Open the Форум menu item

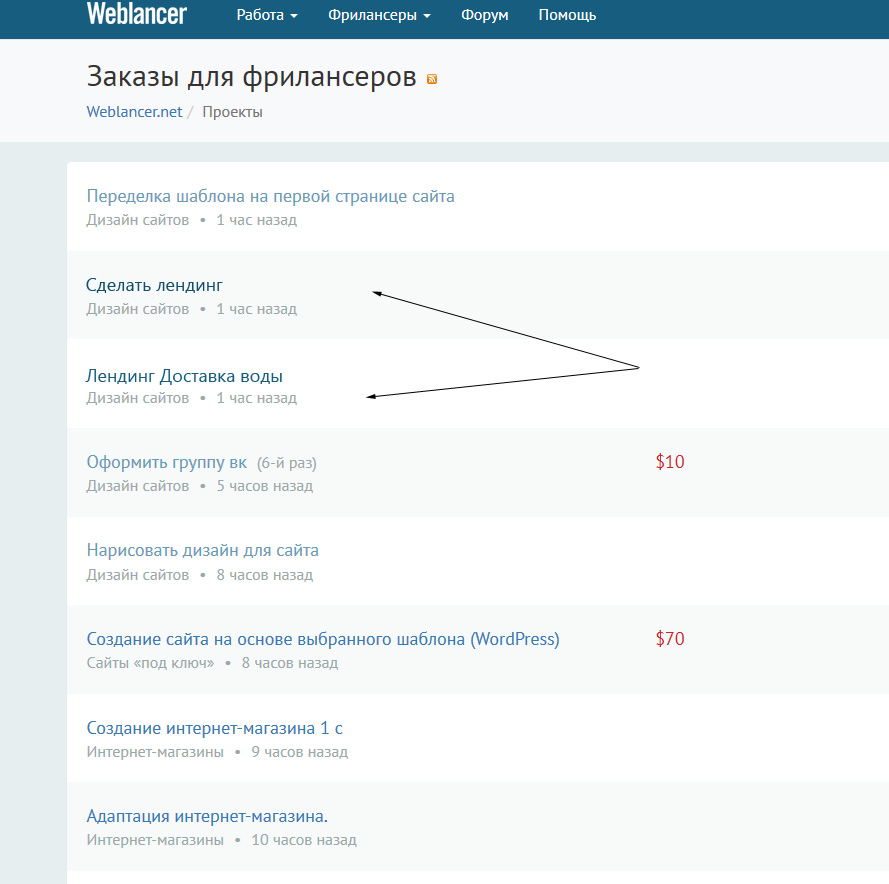(x=485, y=15)
